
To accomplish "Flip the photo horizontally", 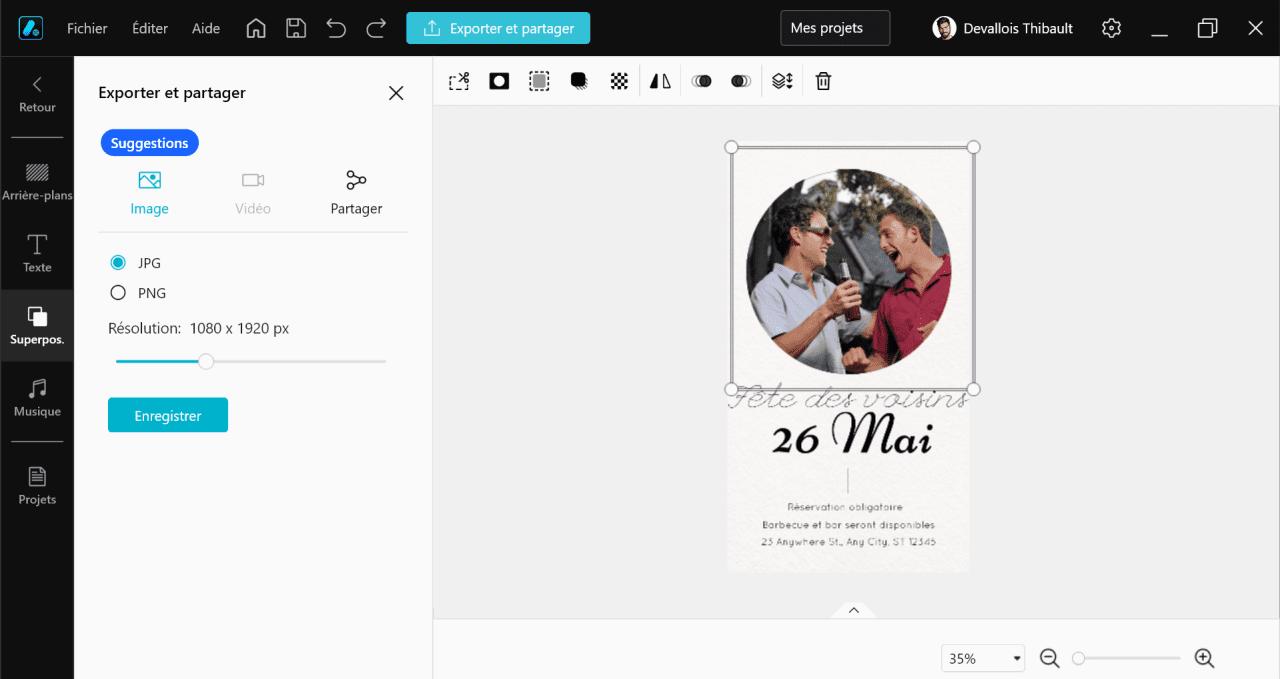I will point(659,80).
